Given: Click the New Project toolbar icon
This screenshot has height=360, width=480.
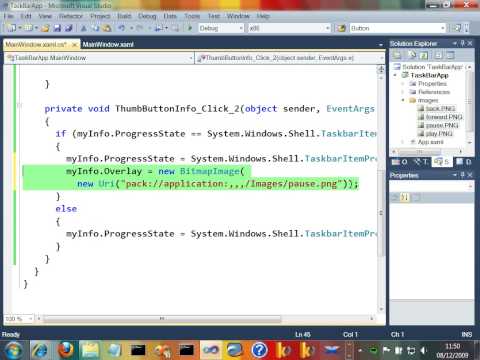Looking at the screenshot, I should [11, 28].
